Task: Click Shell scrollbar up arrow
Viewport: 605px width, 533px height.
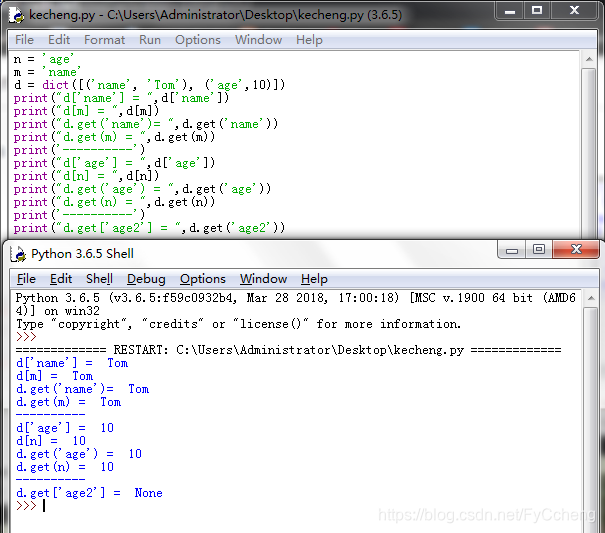Action: pos(591,298)
